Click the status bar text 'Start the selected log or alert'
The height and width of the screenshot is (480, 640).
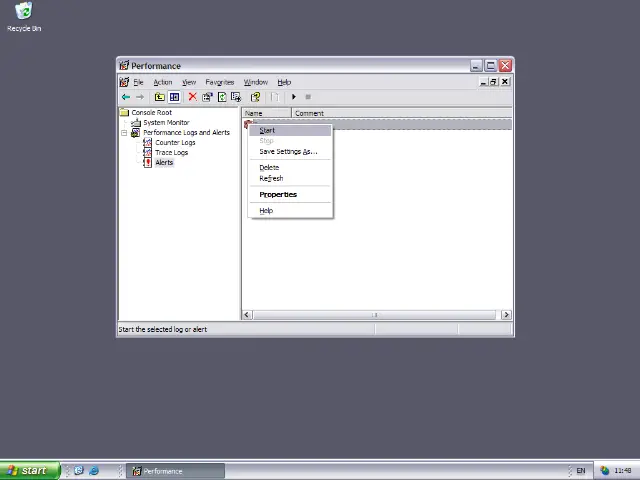[162, 329]
